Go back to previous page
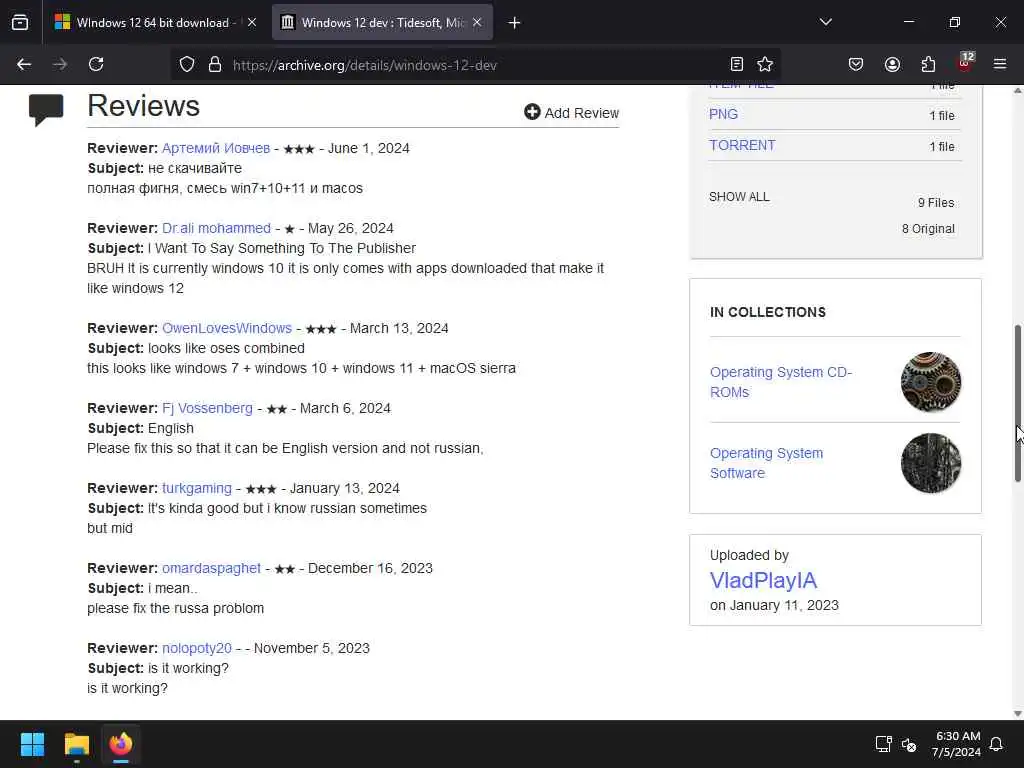1024x768 pixels. (x=24, y=64)
